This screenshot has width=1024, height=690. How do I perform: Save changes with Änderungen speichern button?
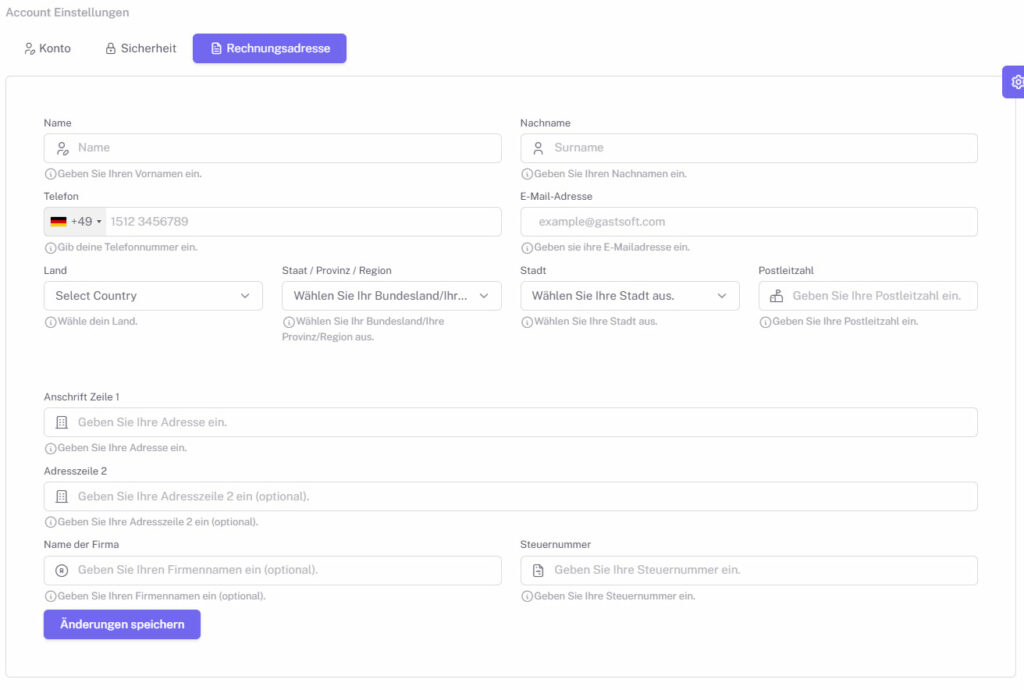[122, 624]
